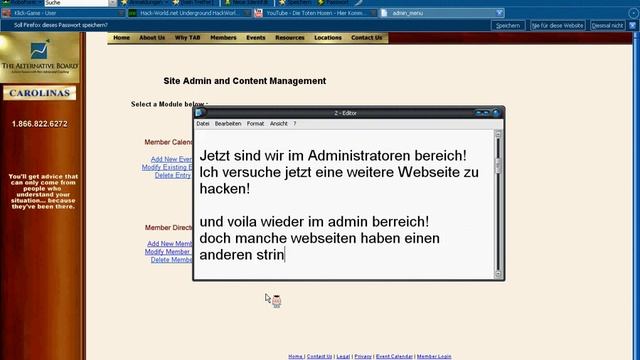Click Nie für diese Website button

click(558, 25)
